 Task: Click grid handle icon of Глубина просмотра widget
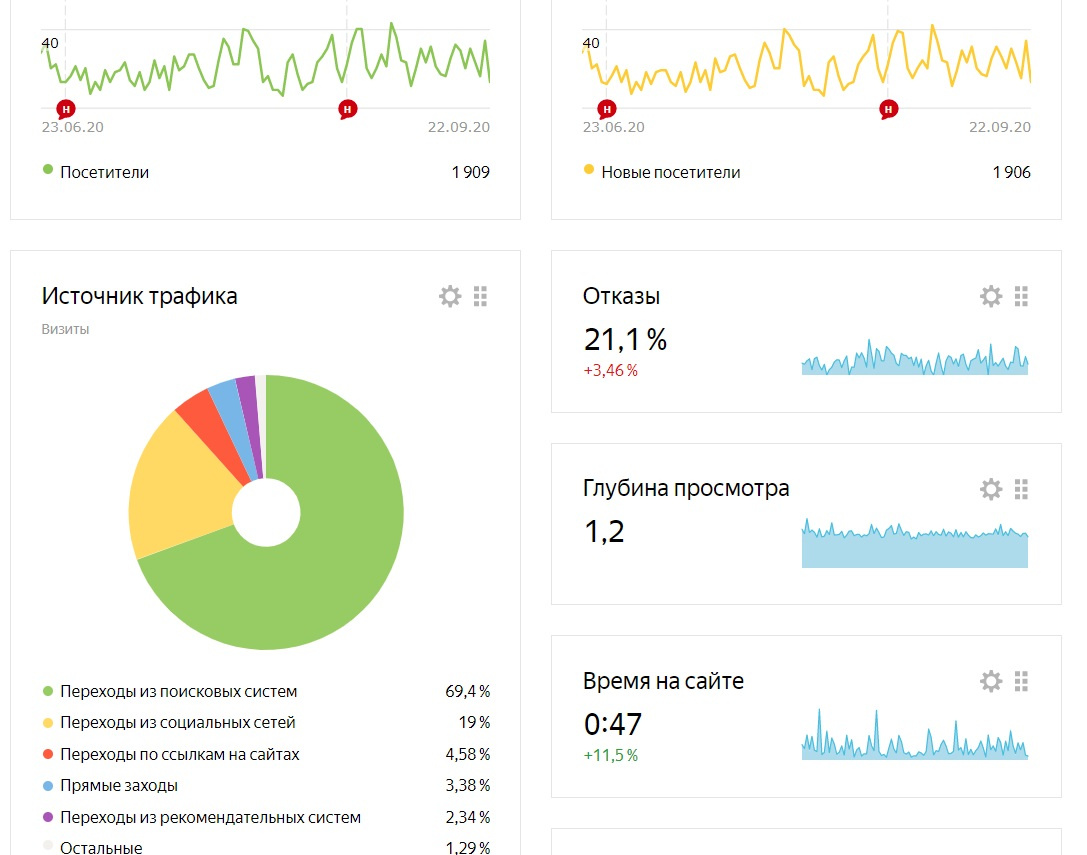click(1021, 489)
